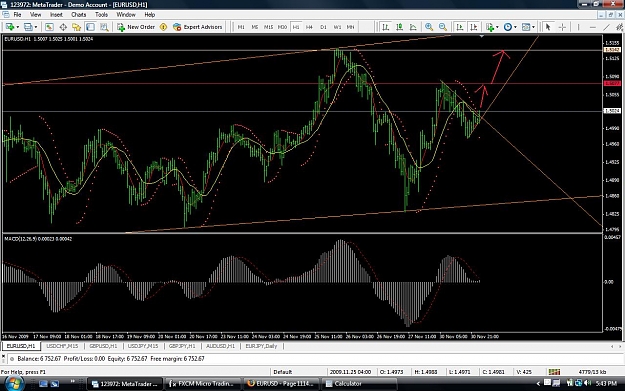Viewport: 625px width, 391px height.
Task: Click the 5:43 PM taskbar clock
Action: (x=607, y=384)
